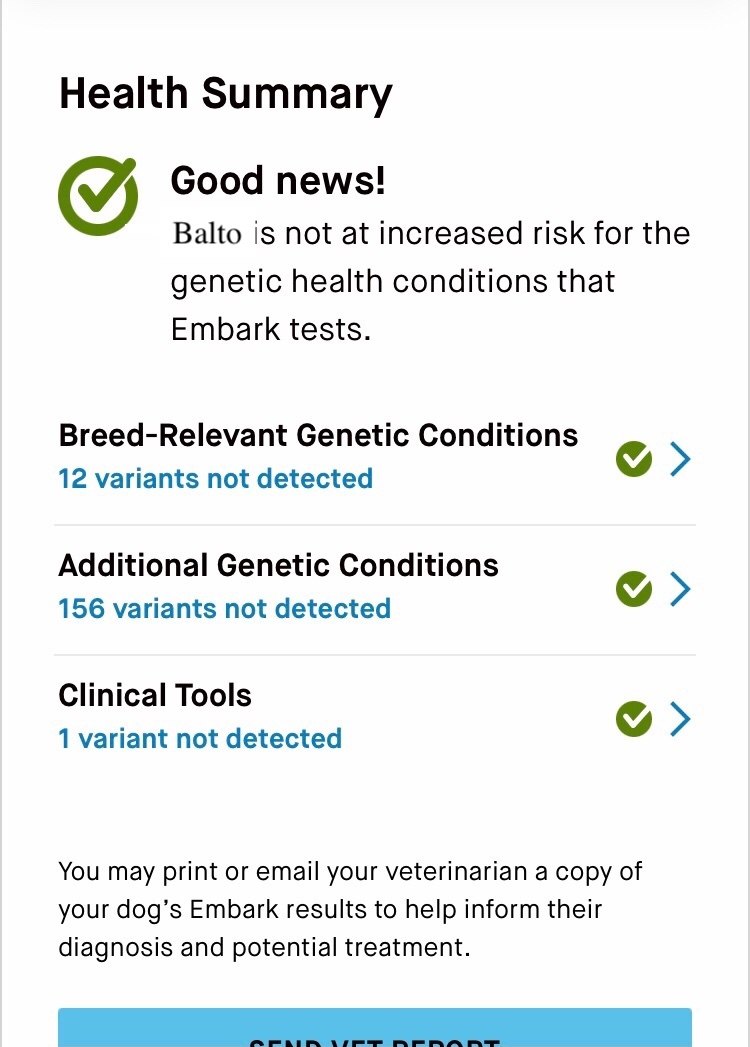Expand Breed-Relevant Genetic Conditions chevron arrow
This screenshot has width=750, height=1047.
[681, 459]
